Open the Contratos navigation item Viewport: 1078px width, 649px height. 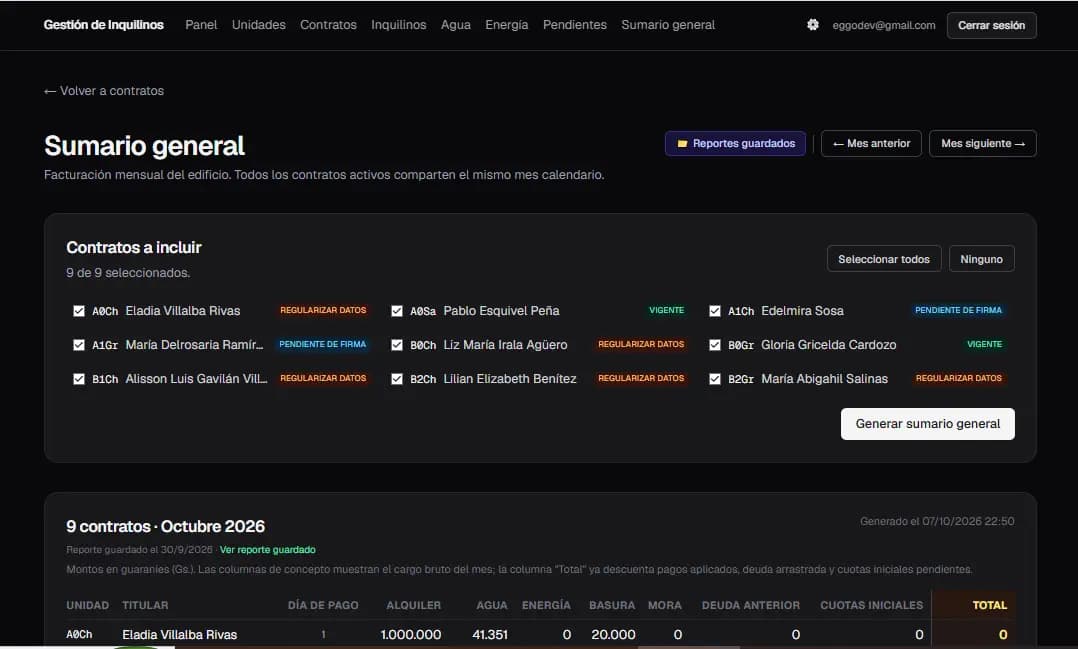point(328,25)
